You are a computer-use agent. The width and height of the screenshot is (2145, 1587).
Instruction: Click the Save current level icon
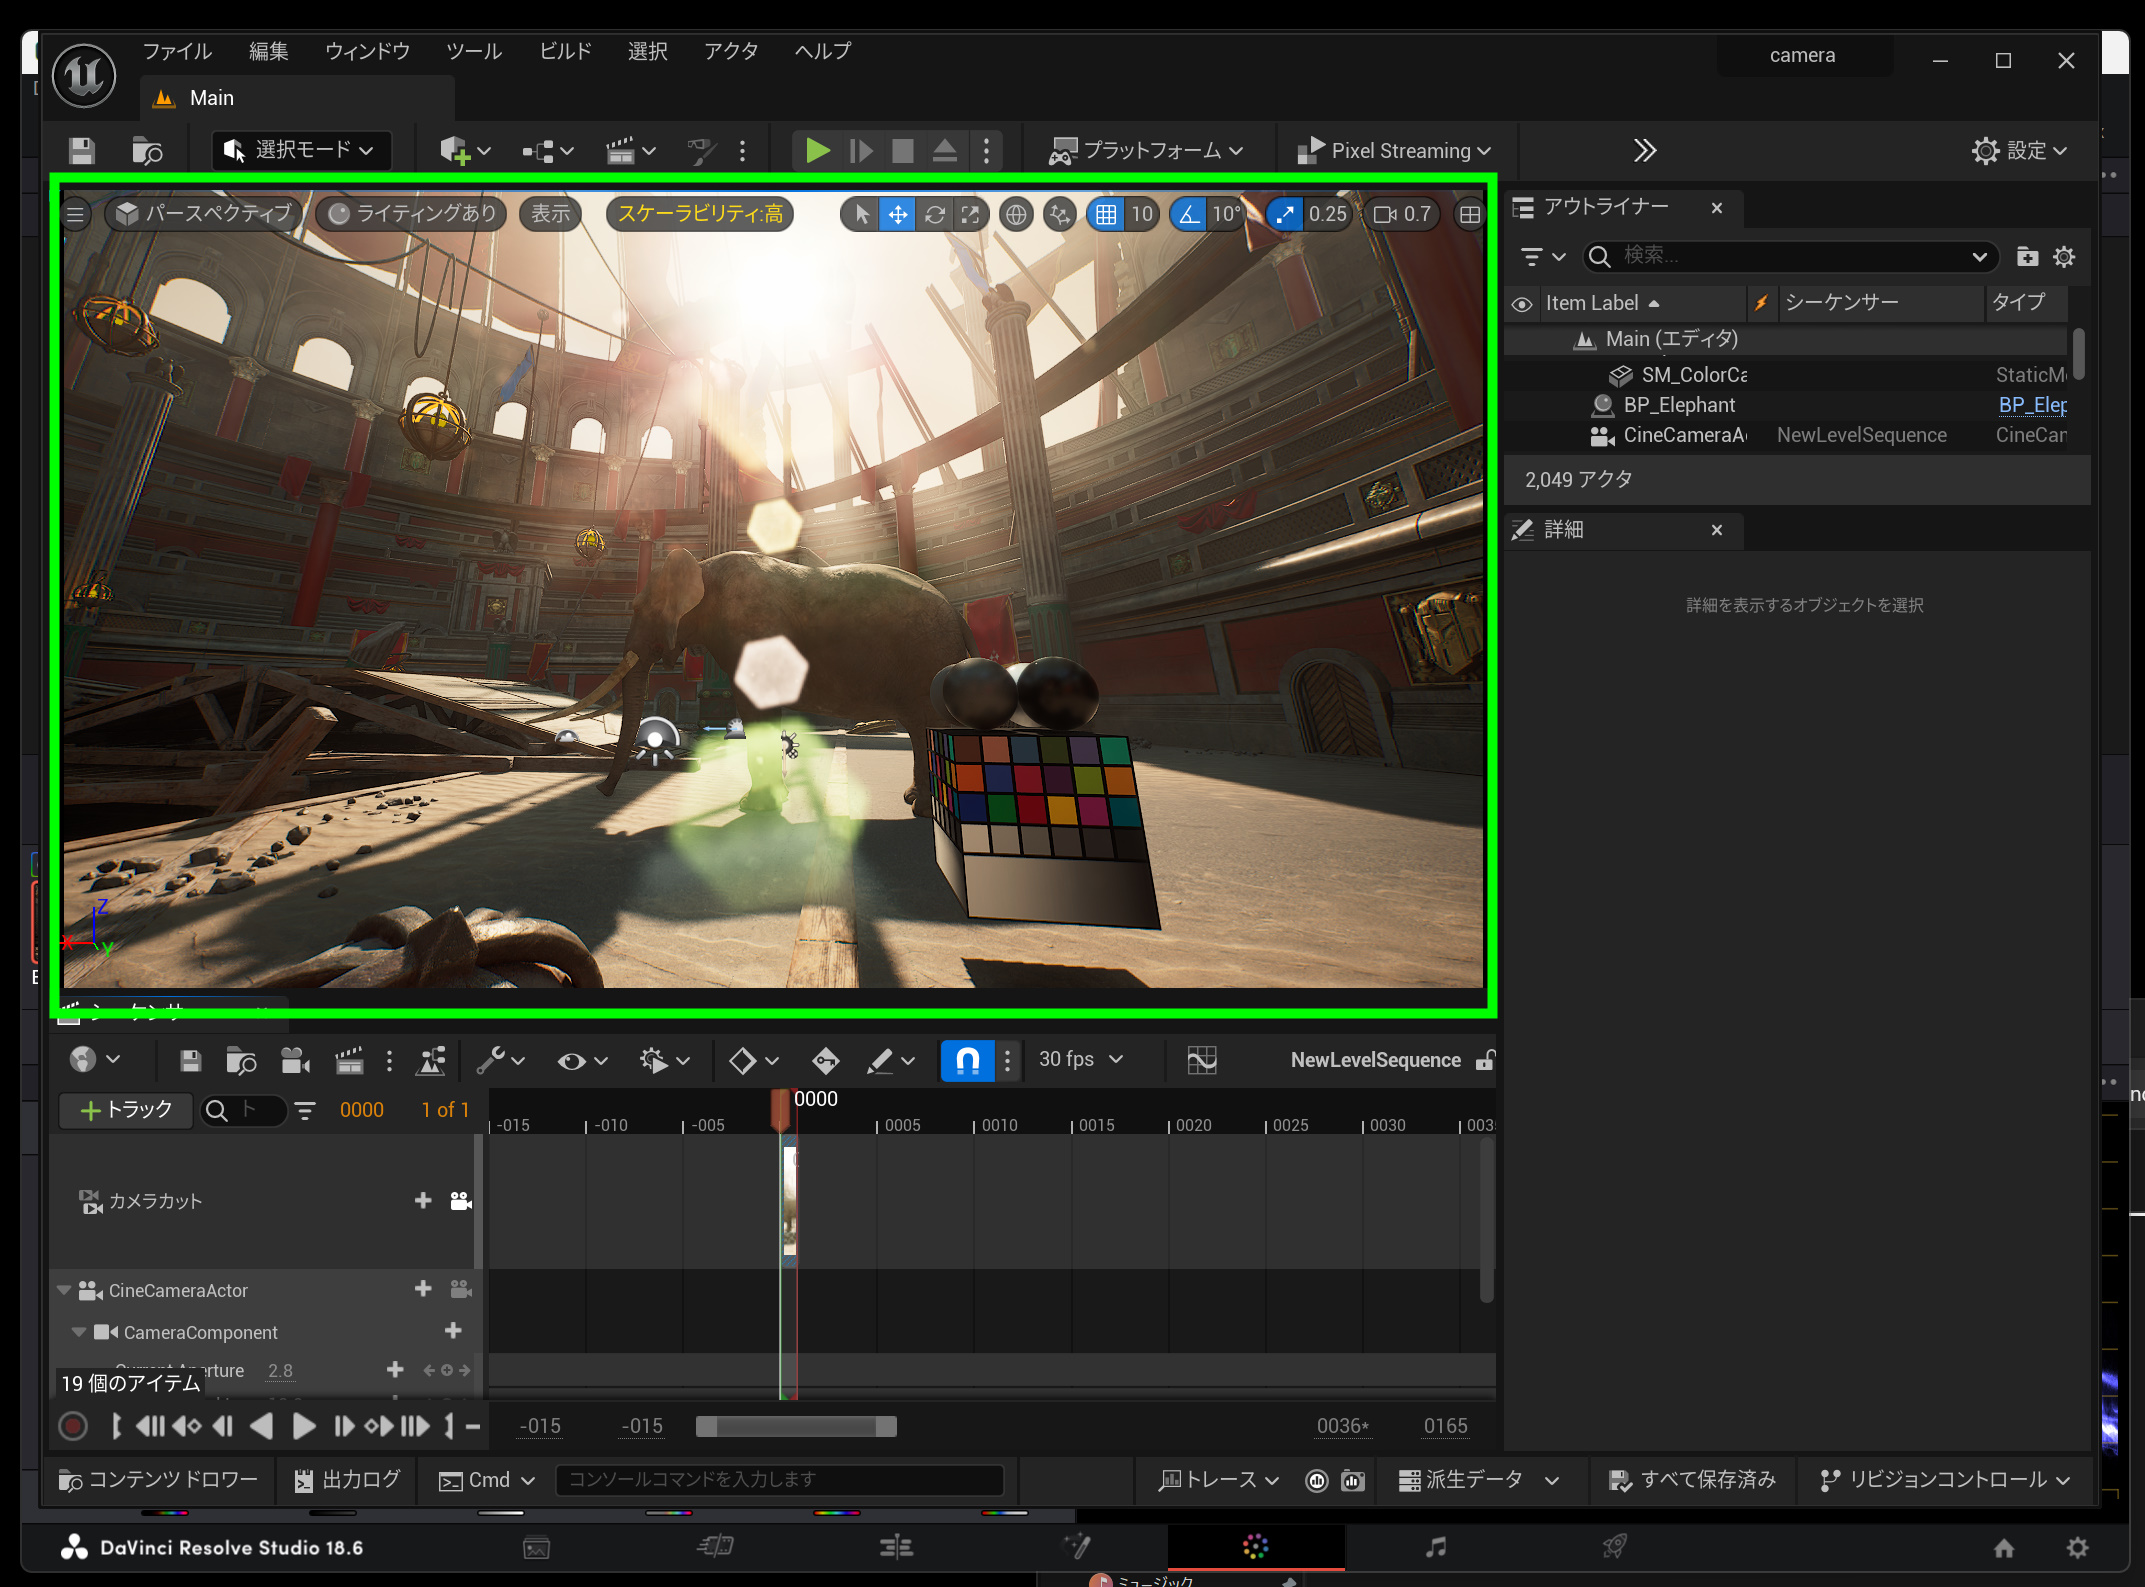pos(82,151)
